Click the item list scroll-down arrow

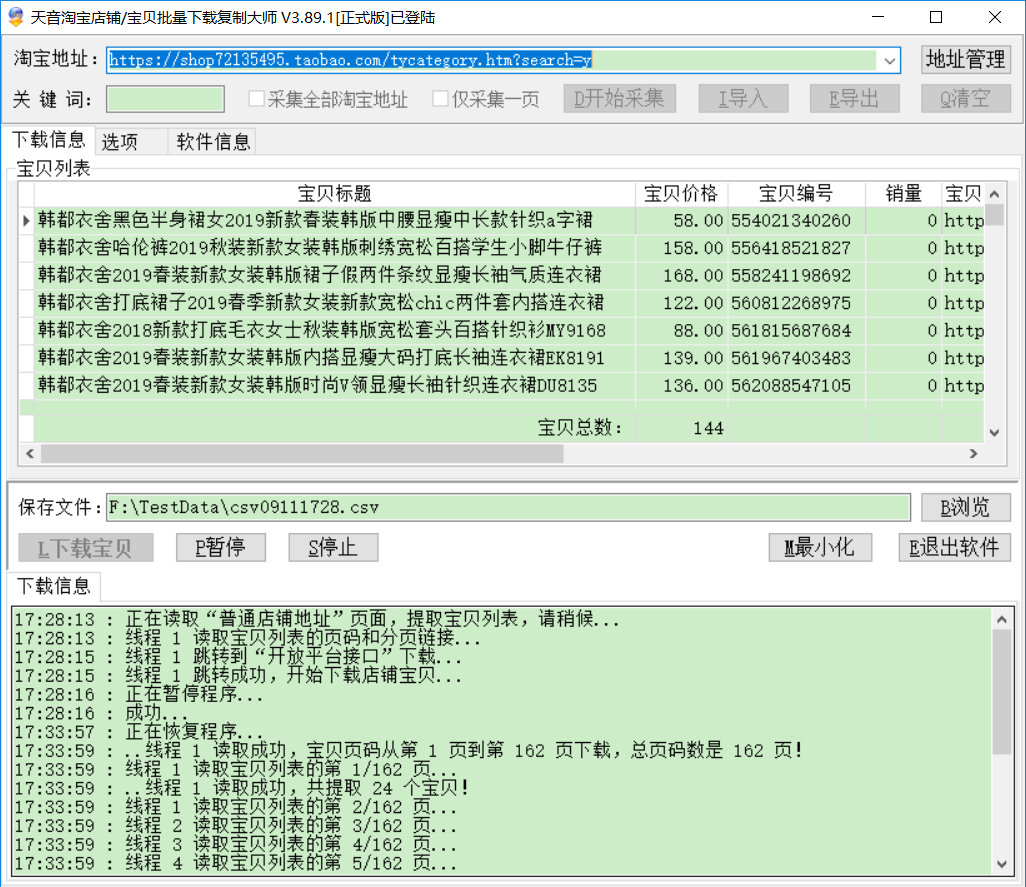[x=994, y=432]
